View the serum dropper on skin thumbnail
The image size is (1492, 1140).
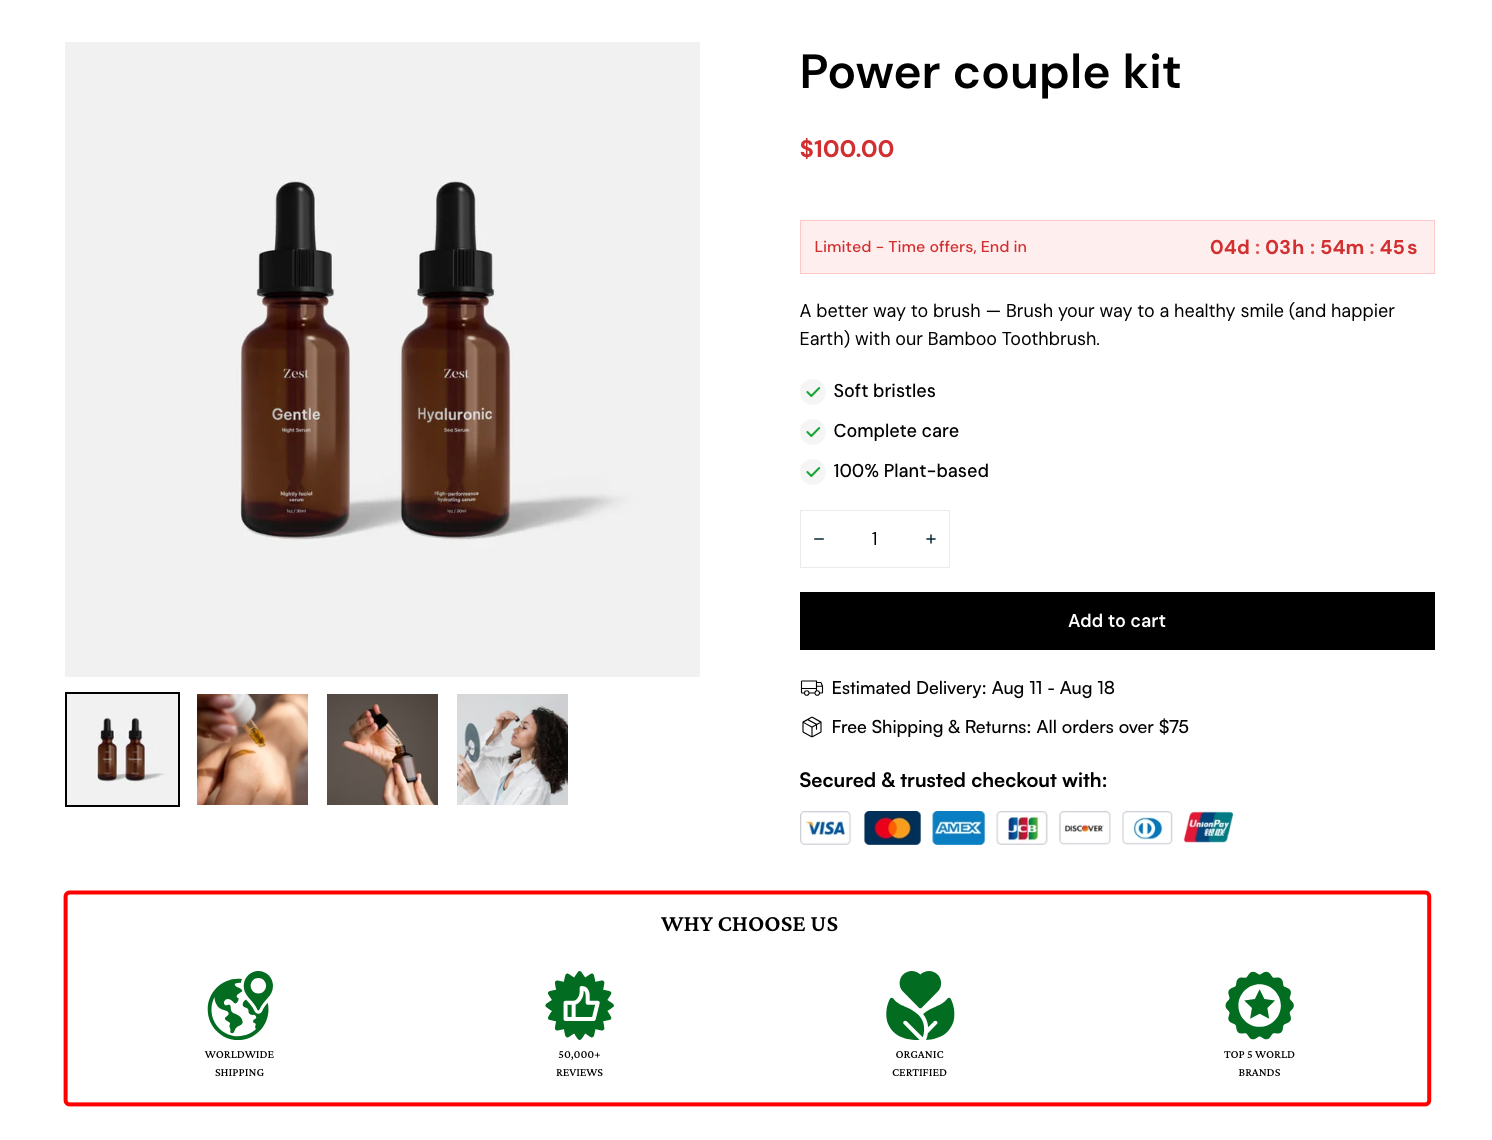pyautogui.click(x=252, y=749)
